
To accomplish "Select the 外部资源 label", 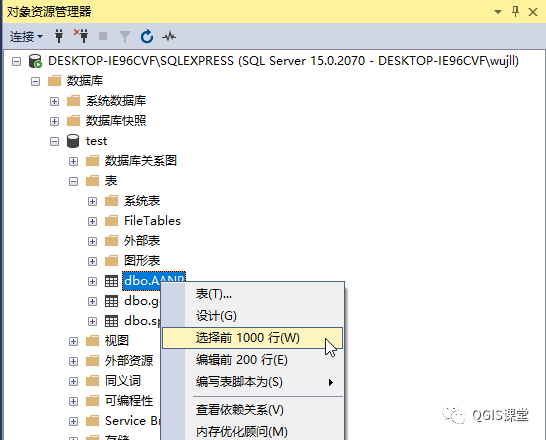I will pos(129,361).
